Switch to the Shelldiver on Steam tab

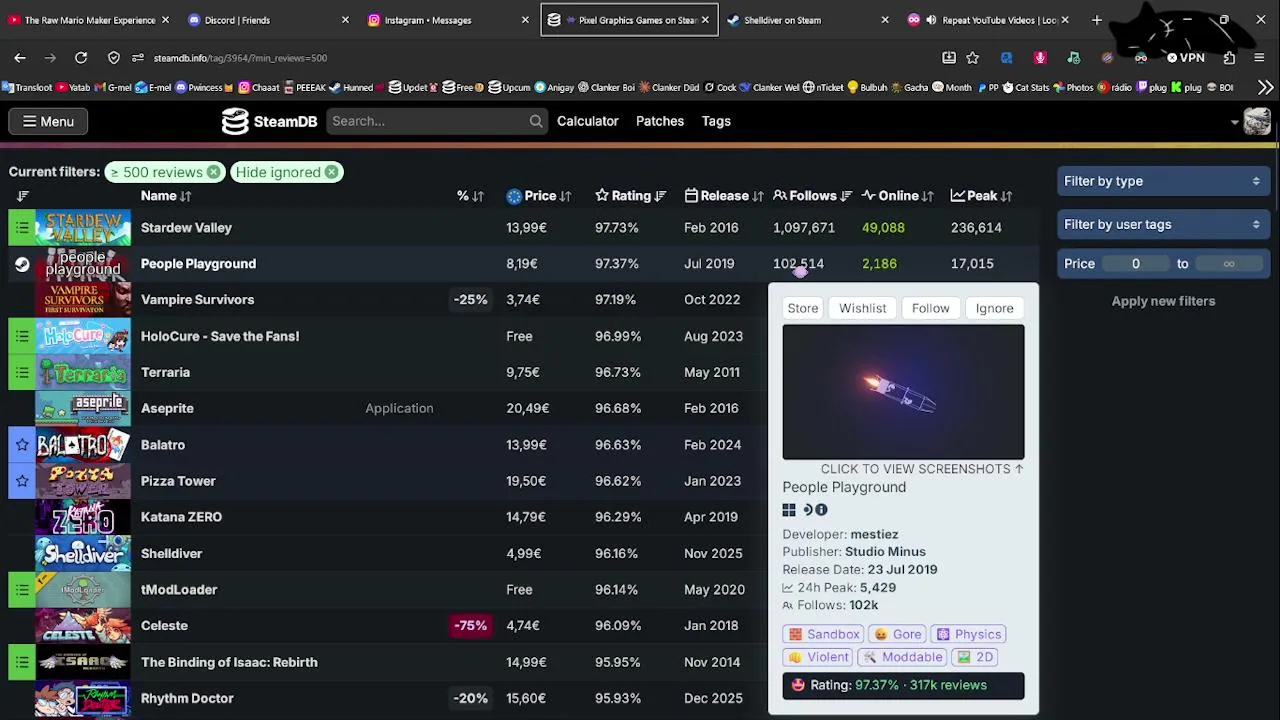(x=809, y=20)
